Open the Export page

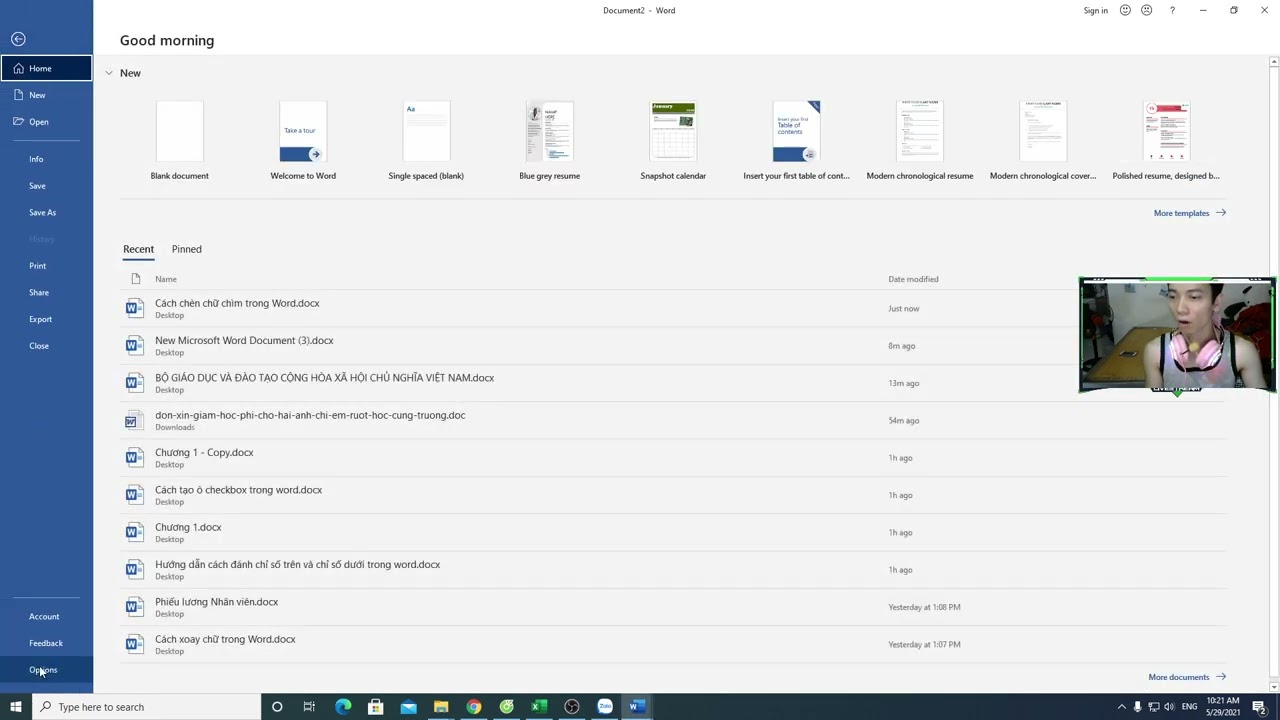tap(46, 319)
